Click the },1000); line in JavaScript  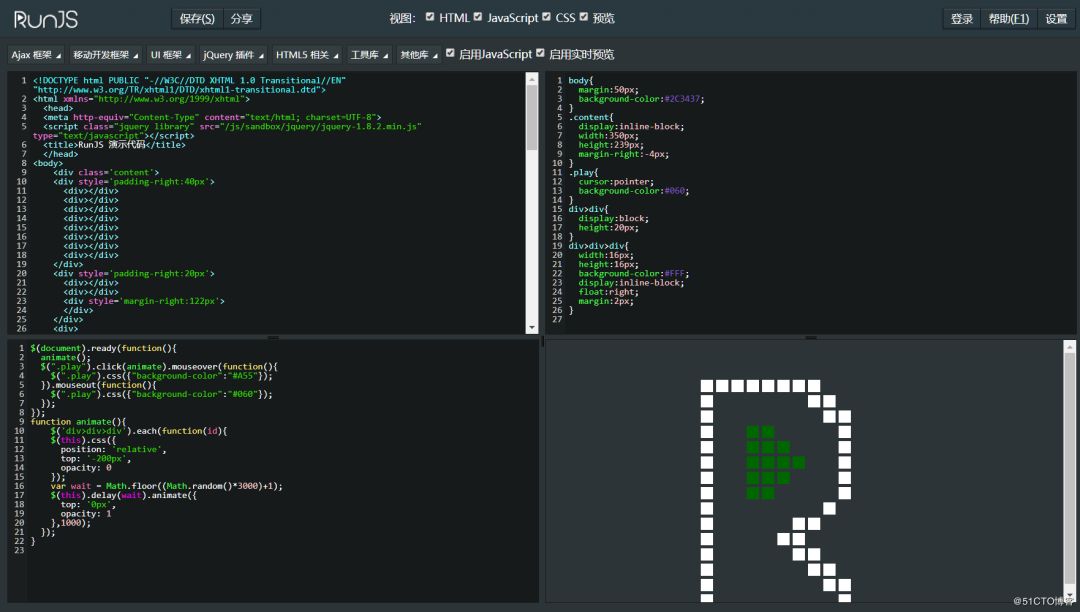[x=70, y=523]
